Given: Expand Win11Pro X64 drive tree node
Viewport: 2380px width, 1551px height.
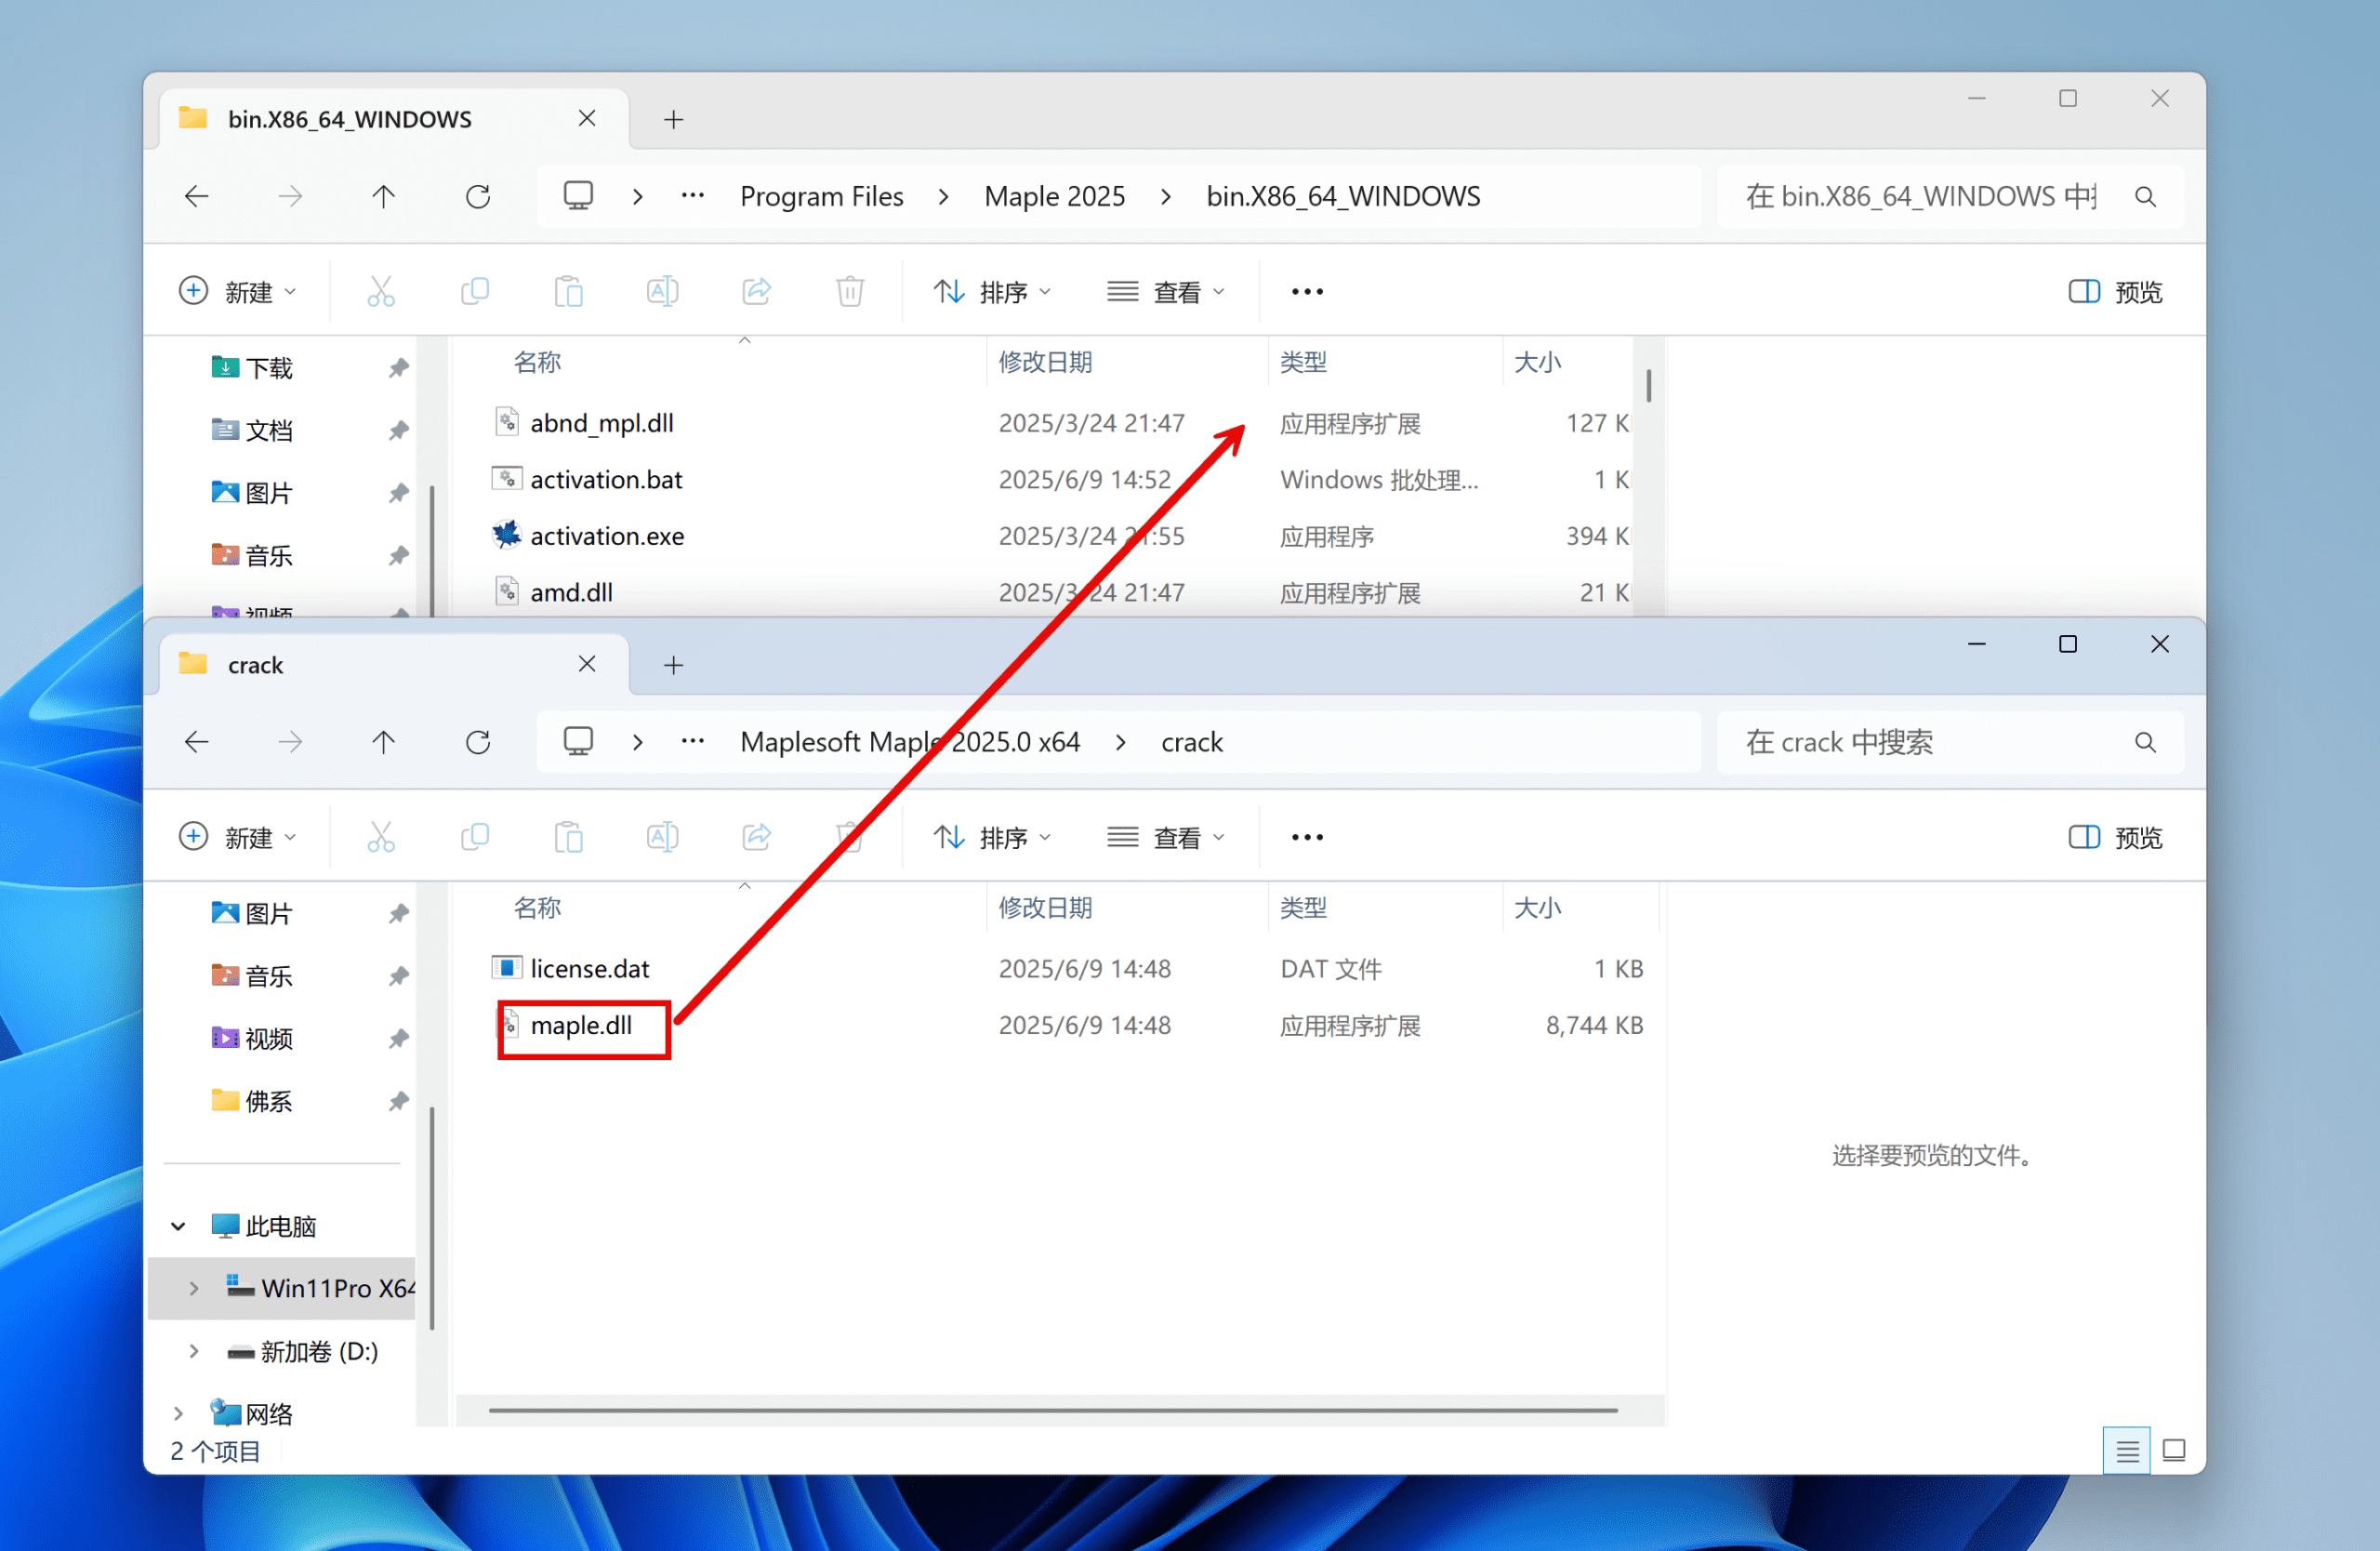Looking at the screenshot, I should click(194, 1288).
